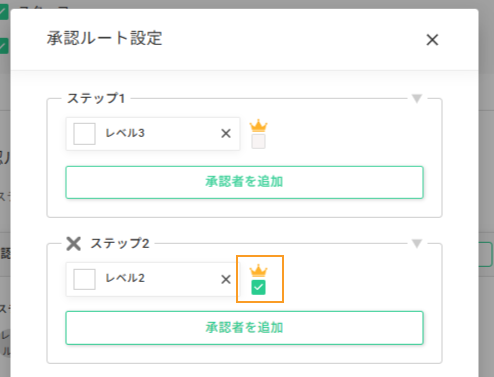Uncheck the green crown checkbox for レベル2
This screenshot has height=377, width=494.
pos(259,287)
